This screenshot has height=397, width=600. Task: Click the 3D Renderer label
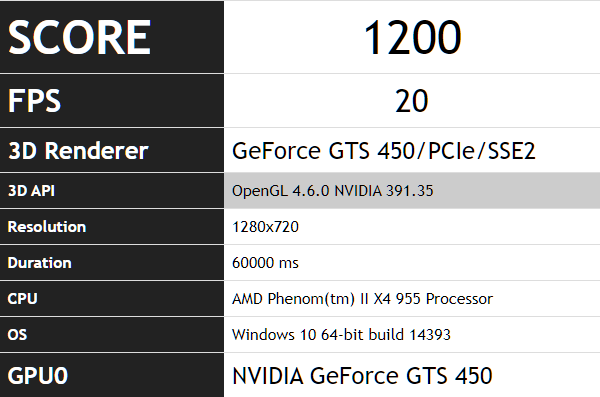point(78,150)
